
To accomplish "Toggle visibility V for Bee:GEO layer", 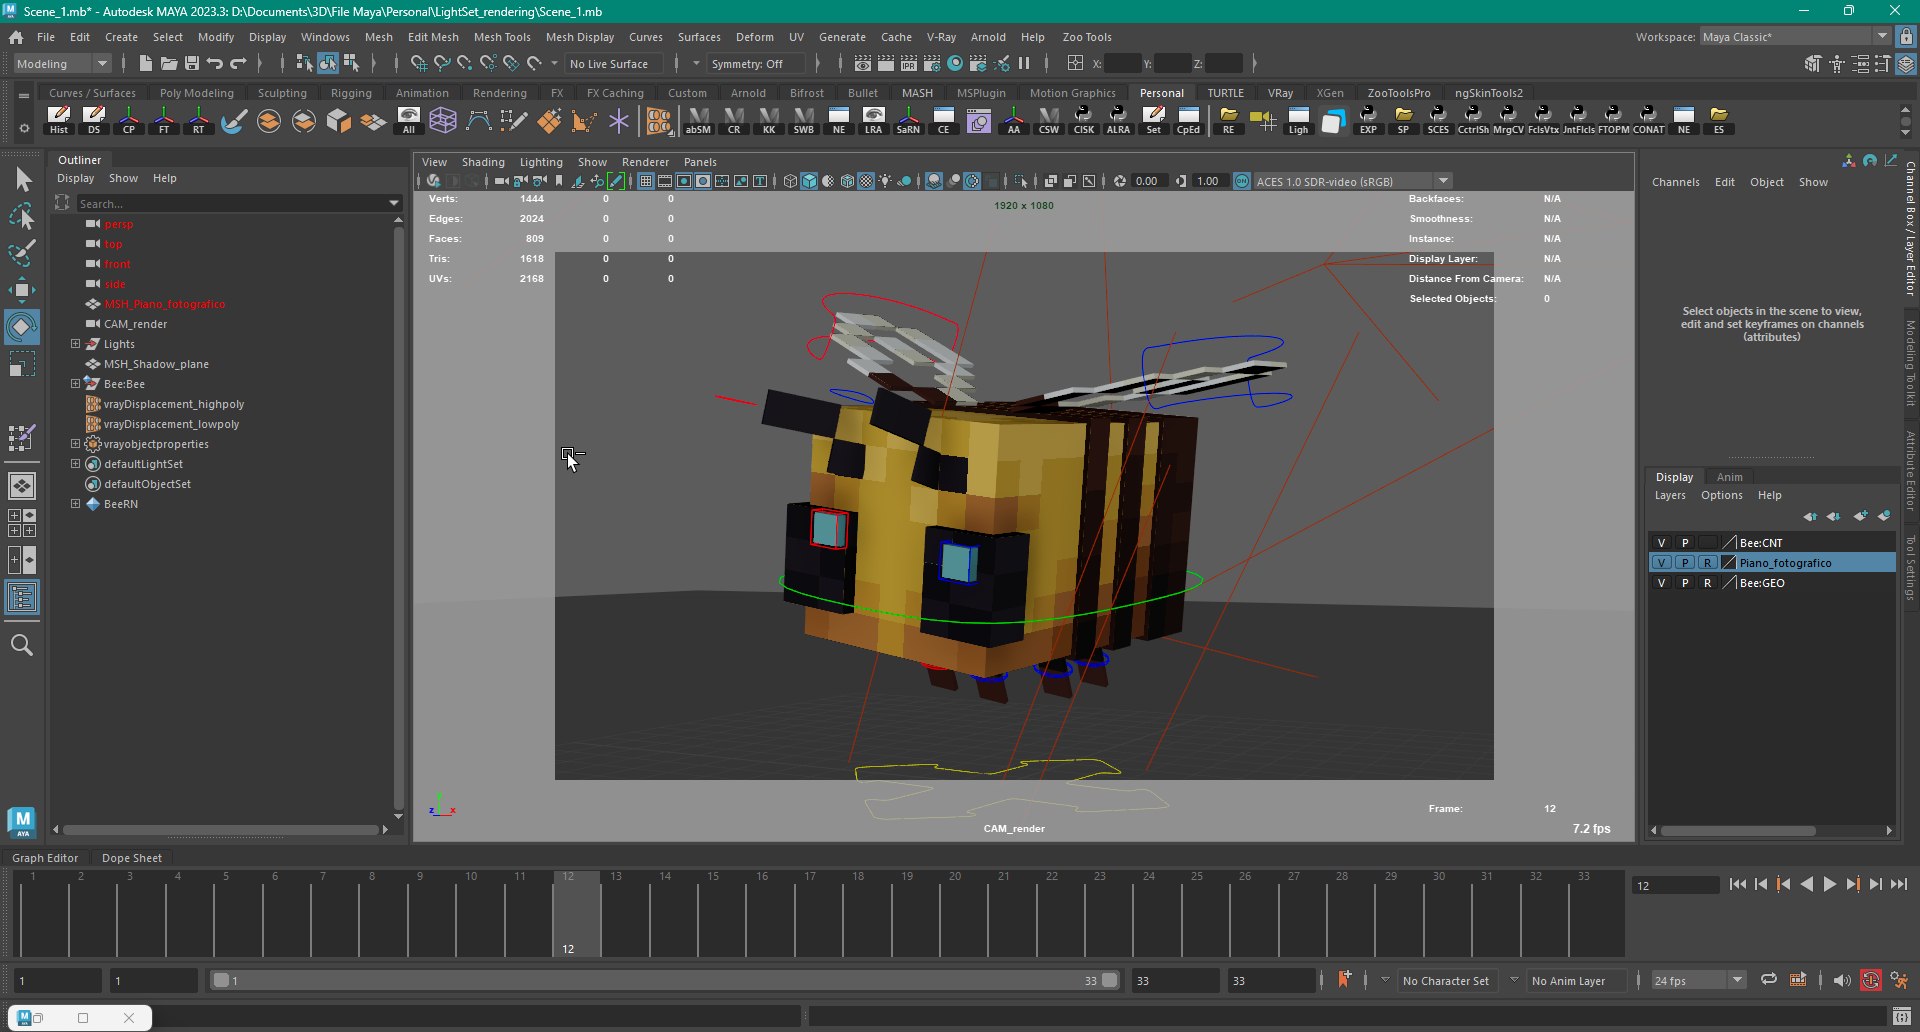I will (1661, 583).
